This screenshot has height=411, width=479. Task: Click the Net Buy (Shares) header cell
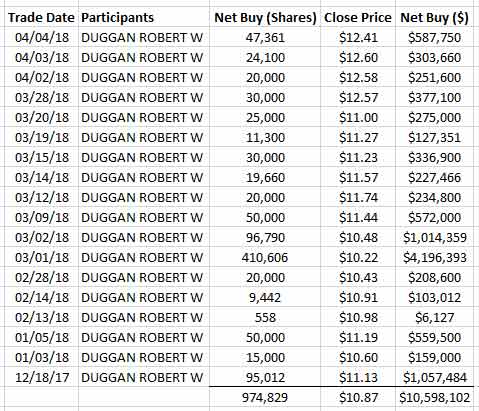point(265,17)
